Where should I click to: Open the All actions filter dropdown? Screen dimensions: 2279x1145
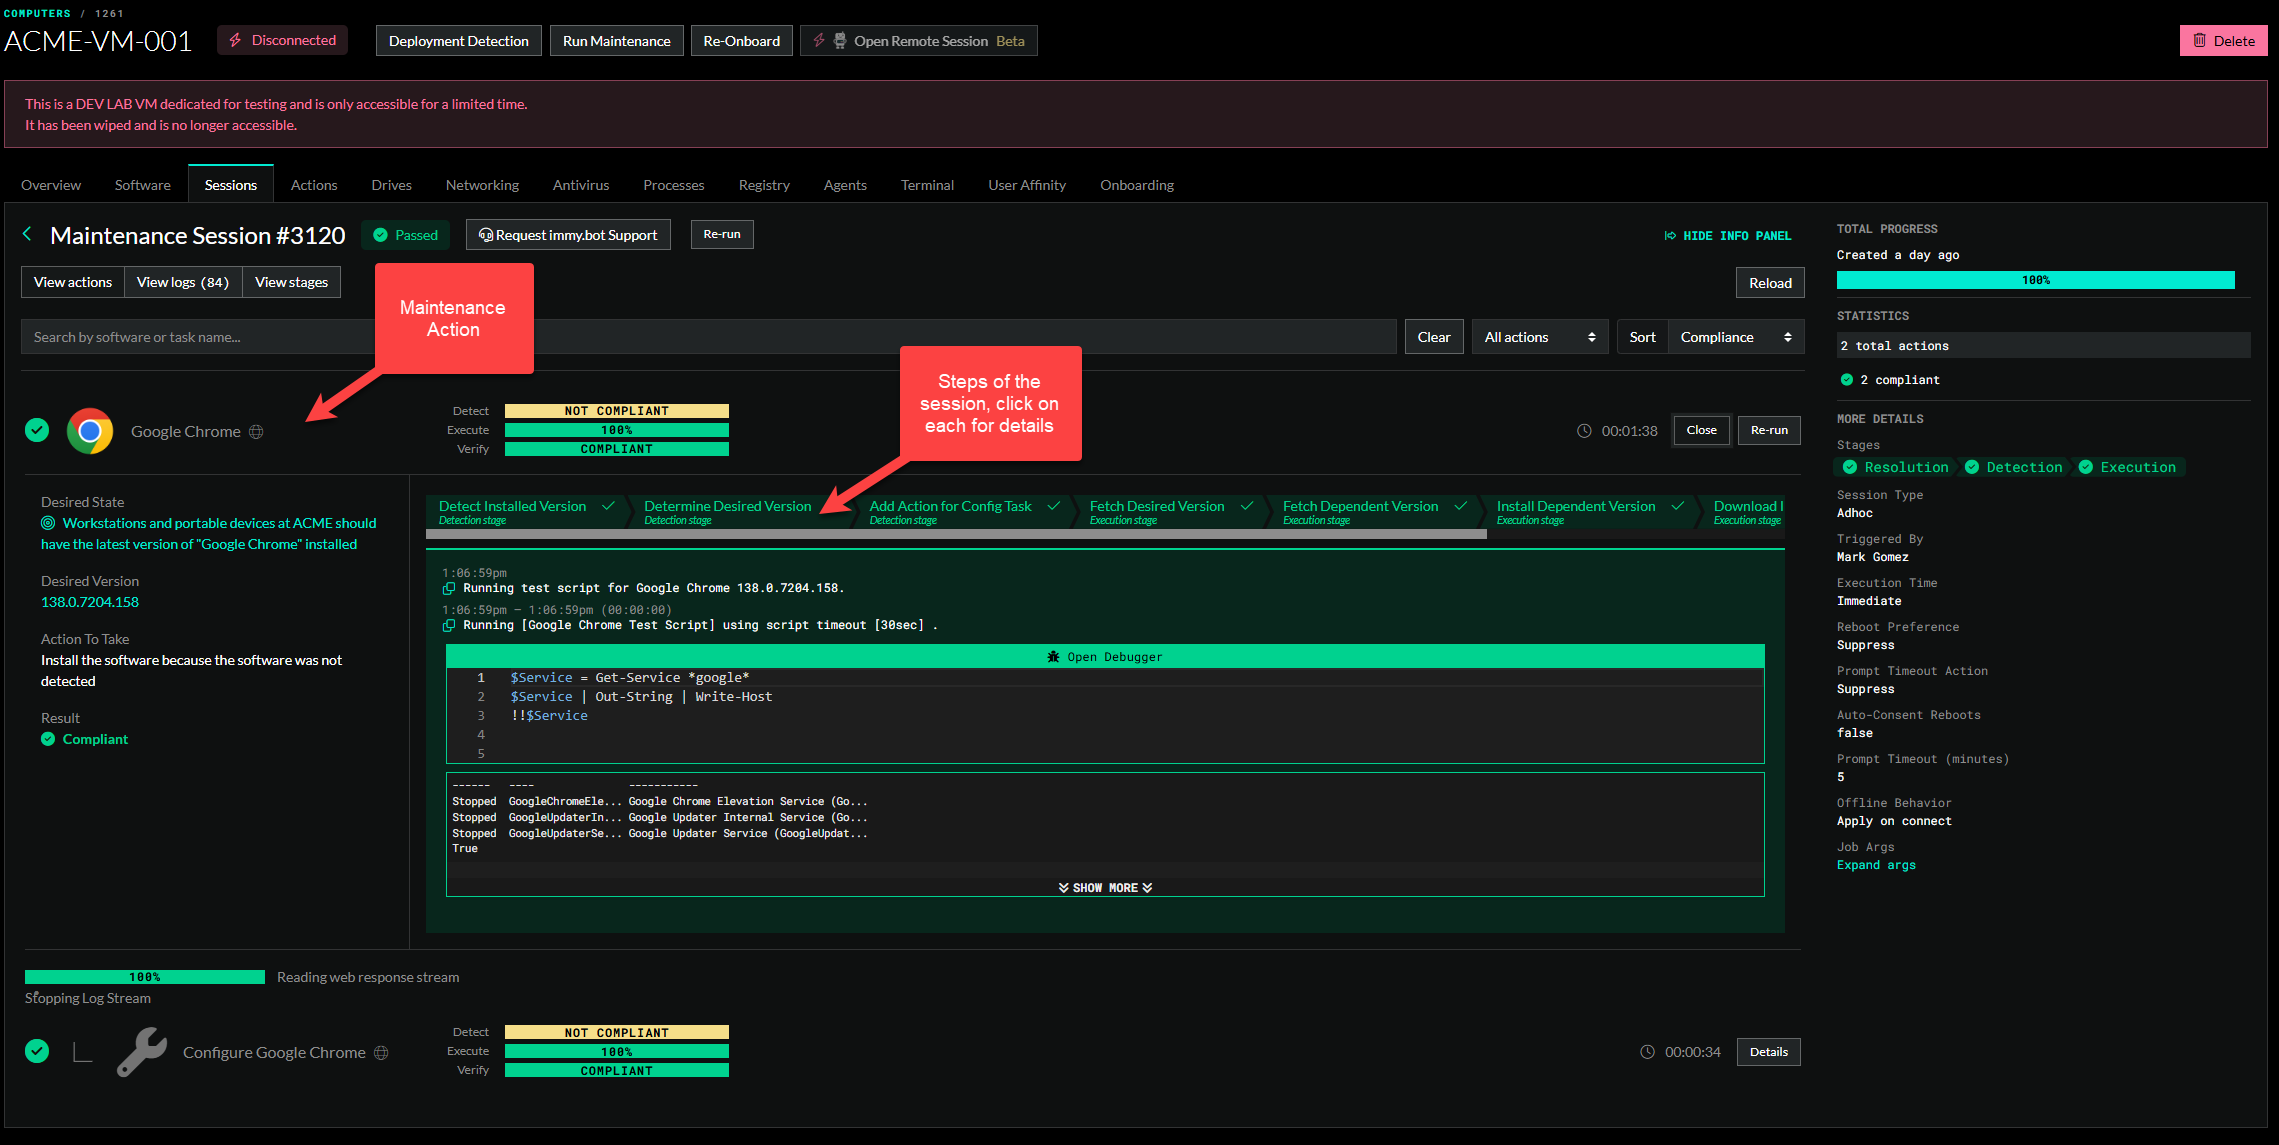click(1539, 337)
